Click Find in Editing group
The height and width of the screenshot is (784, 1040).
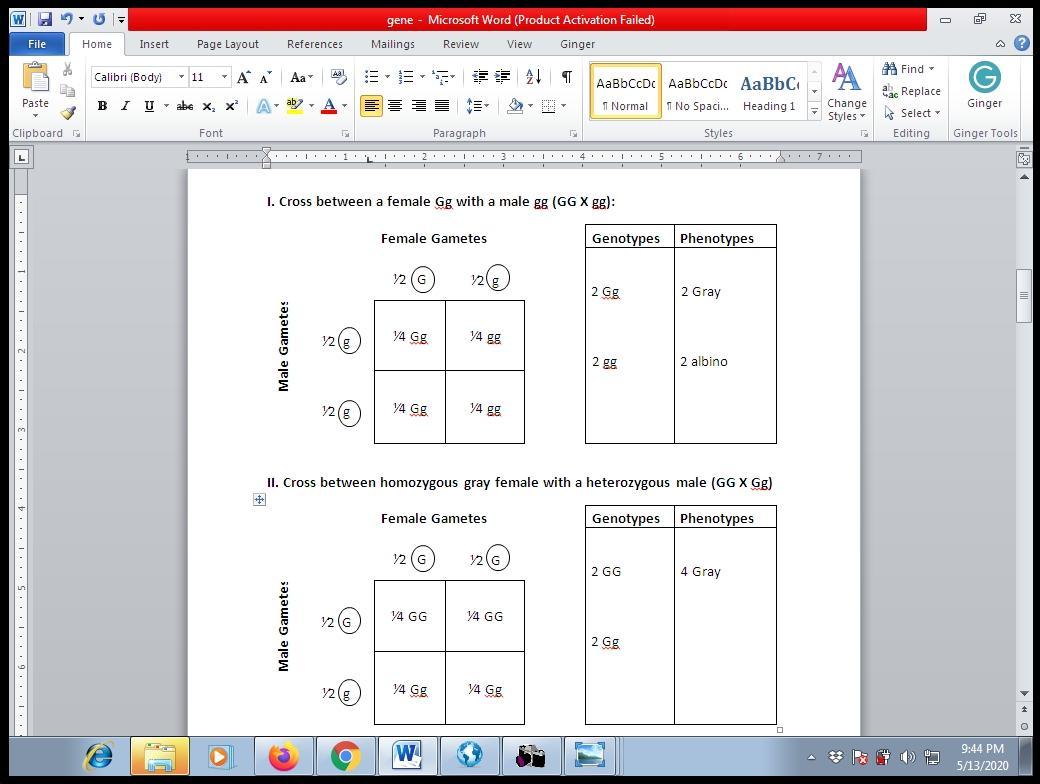[908, 69]
